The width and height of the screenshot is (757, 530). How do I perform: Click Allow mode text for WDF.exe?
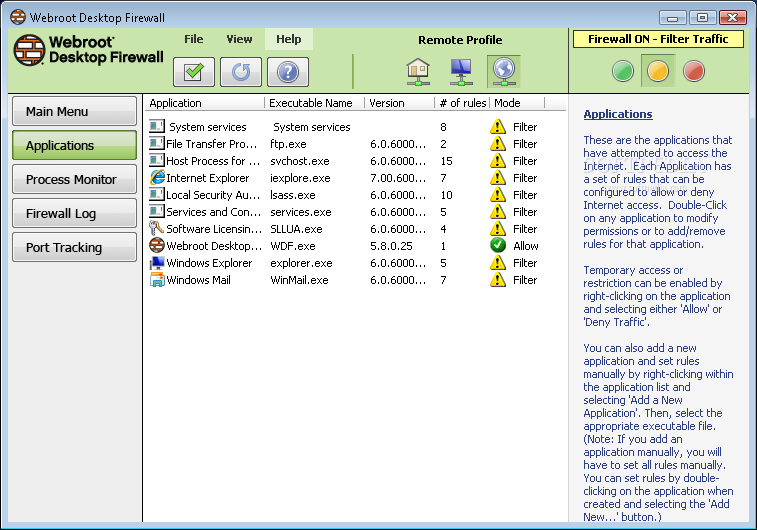[x=526, y=246]
